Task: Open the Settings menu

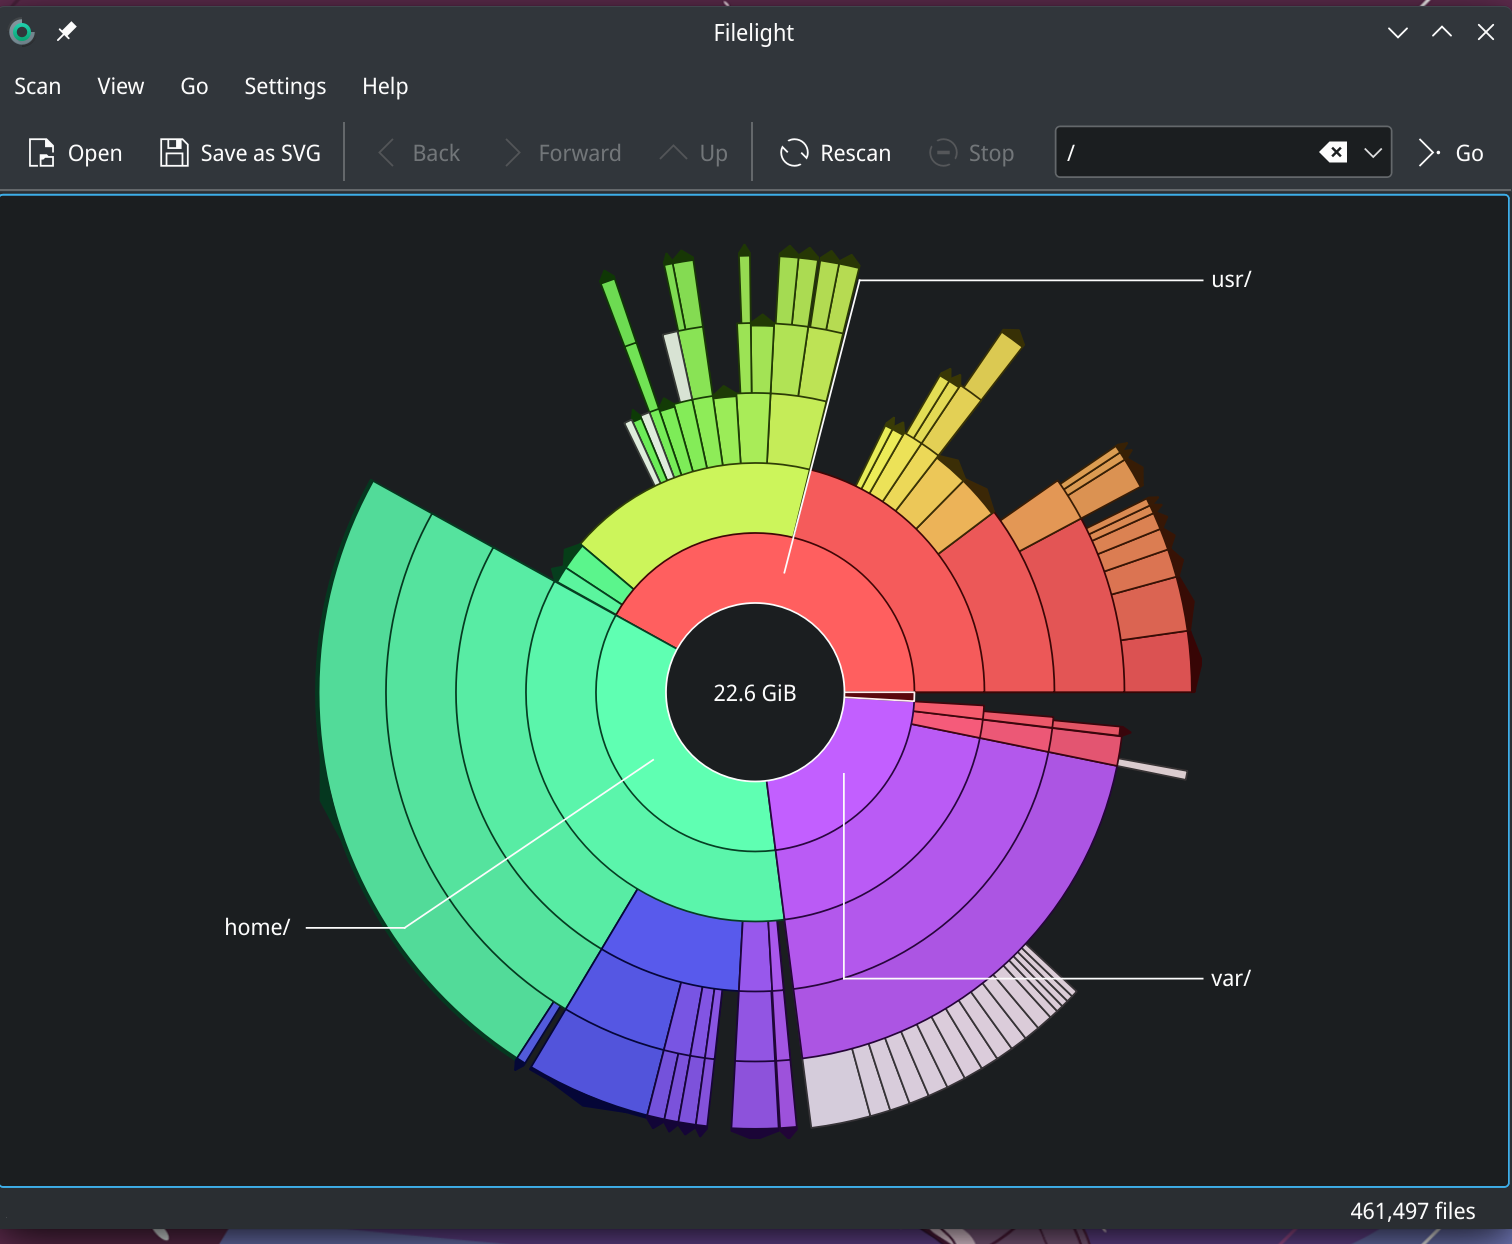Action: click(284, 86)
